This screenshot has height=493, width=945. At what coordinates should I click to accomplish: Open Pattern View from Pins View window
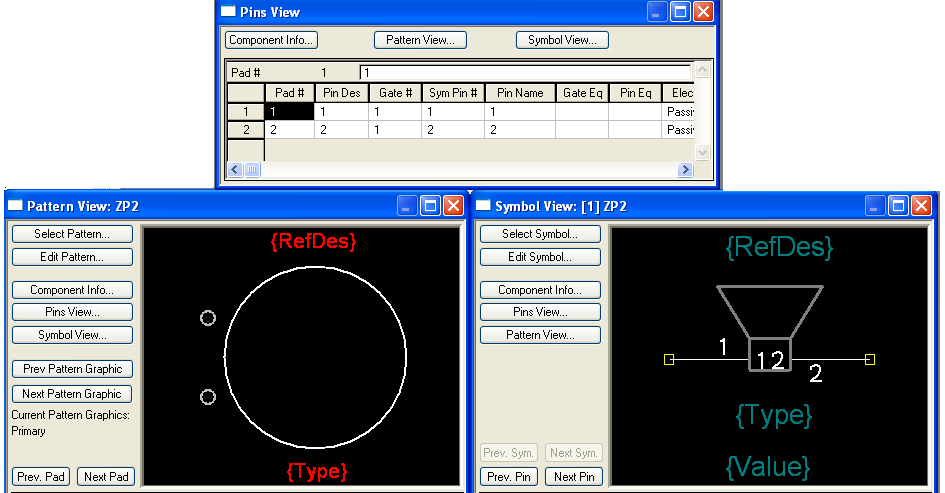point(420,40)
